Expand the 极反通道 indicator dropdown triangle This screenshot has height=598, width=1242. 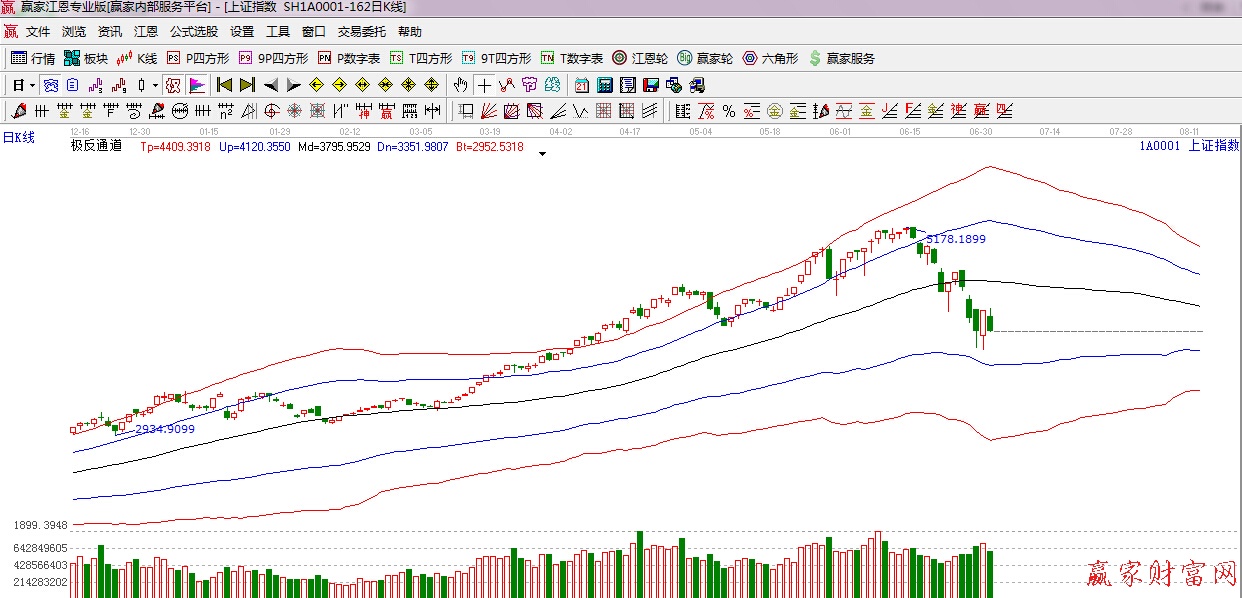(x=542, y=154)
